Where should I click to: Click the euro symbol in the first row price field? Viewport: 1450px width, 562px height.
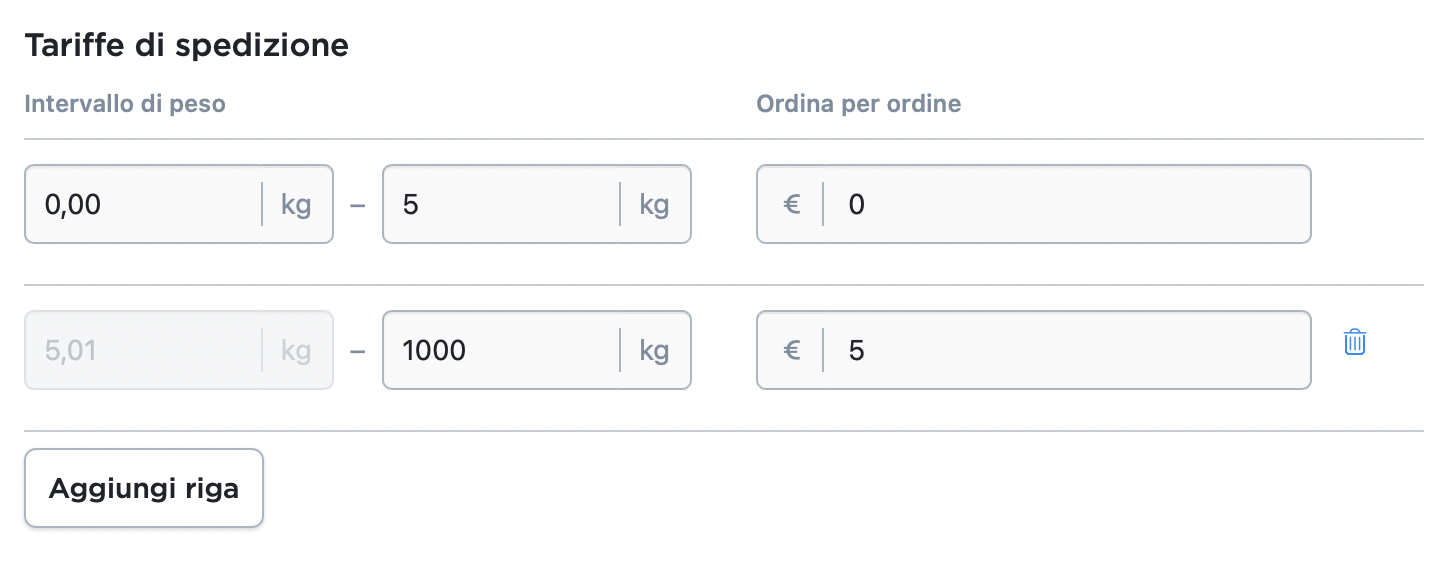[x=792, y=205]
